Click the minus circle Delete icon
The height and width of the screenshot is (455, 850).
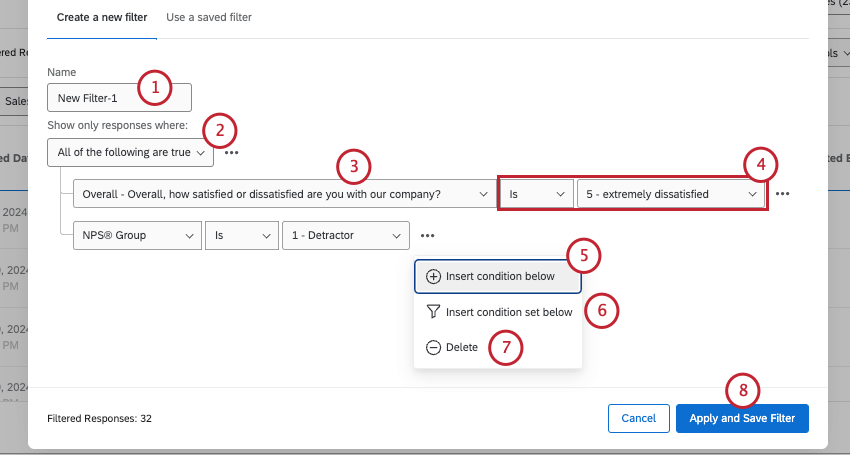click(433, 347)
